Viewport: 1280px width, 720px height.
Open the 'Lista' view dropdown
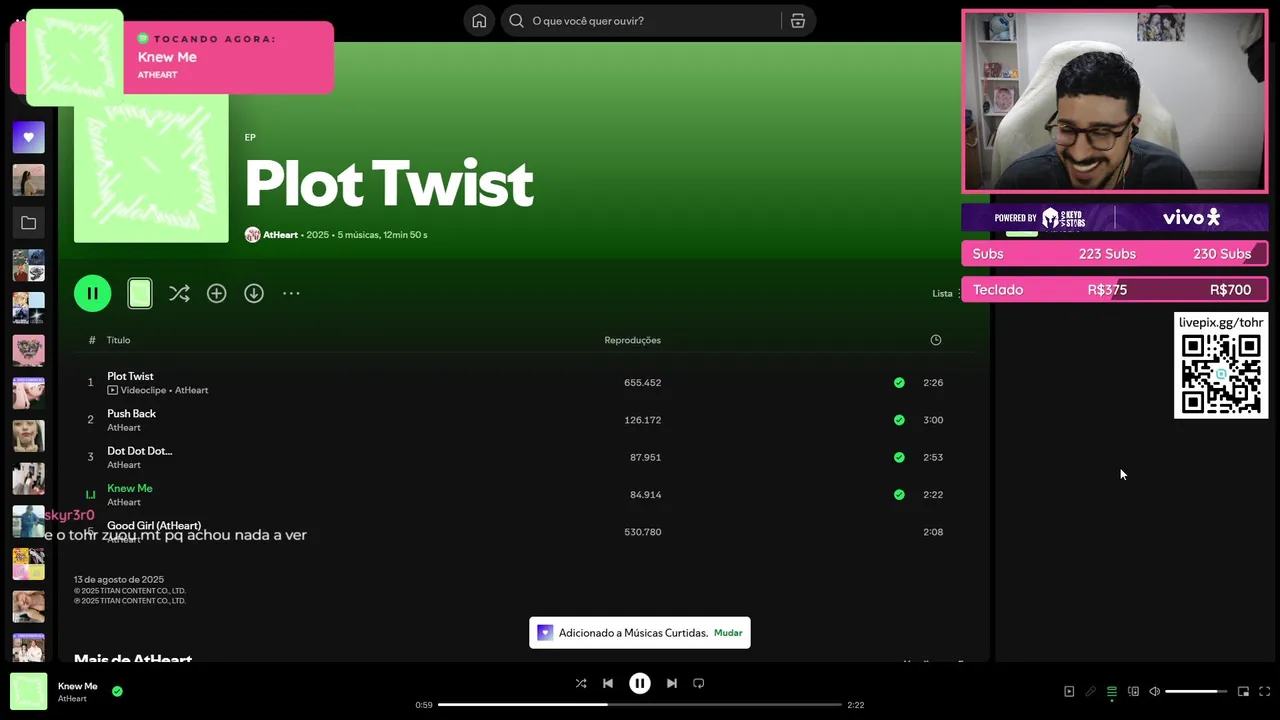pos(946,293)
